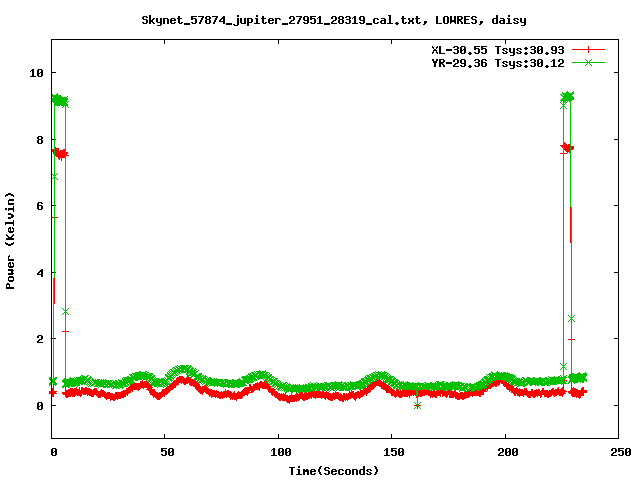Click the green calibration peak cluster at left
Screen dimensions: 640x480
point(59,100)
